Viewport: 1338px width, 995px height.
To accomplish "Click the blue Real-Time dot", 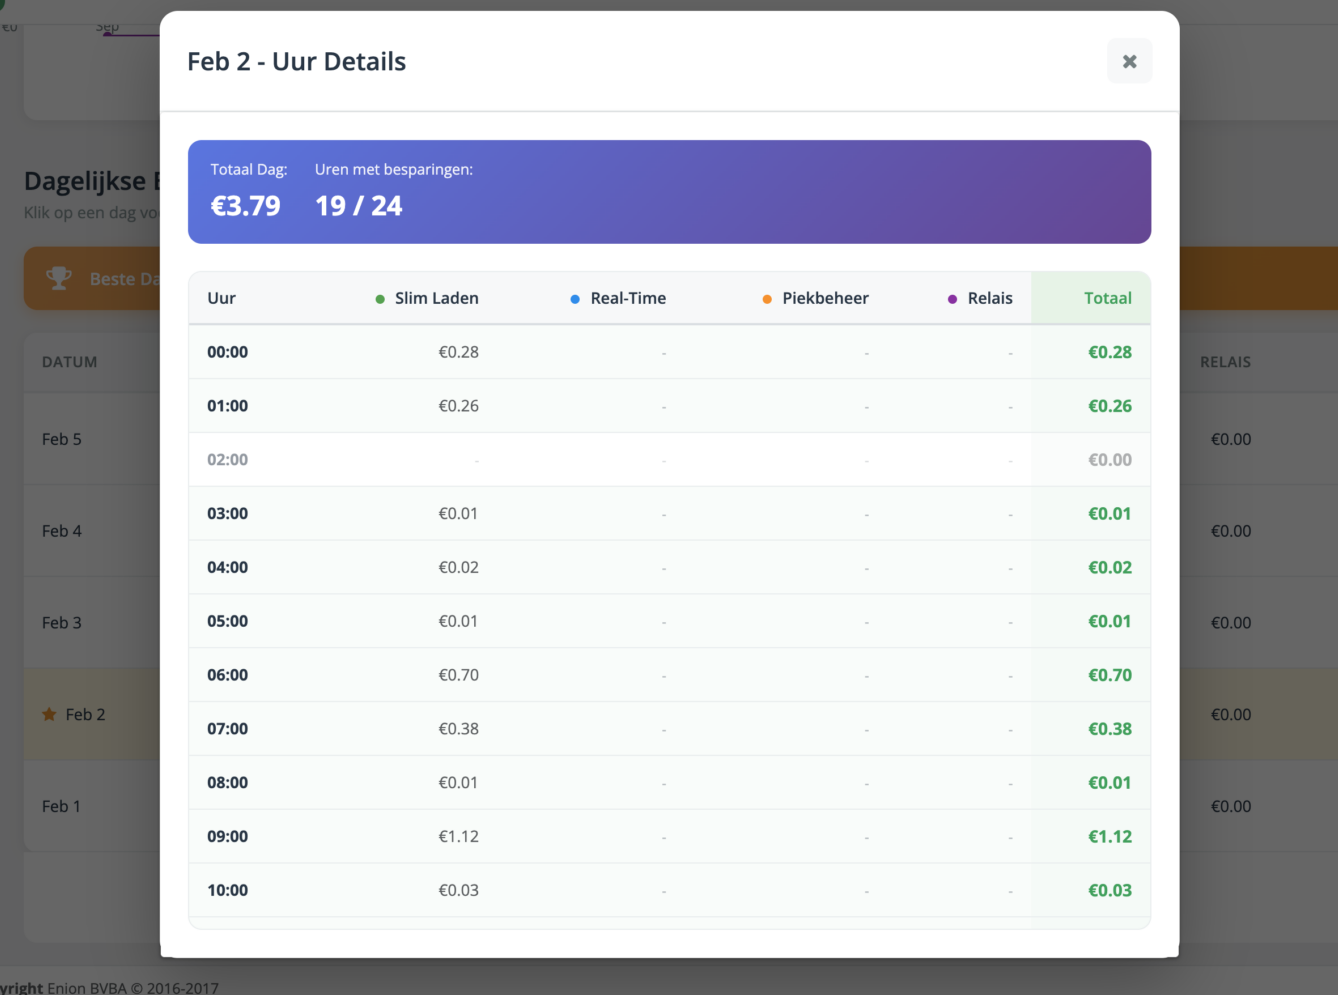I will pyautogui.click(x=575, y=299).
